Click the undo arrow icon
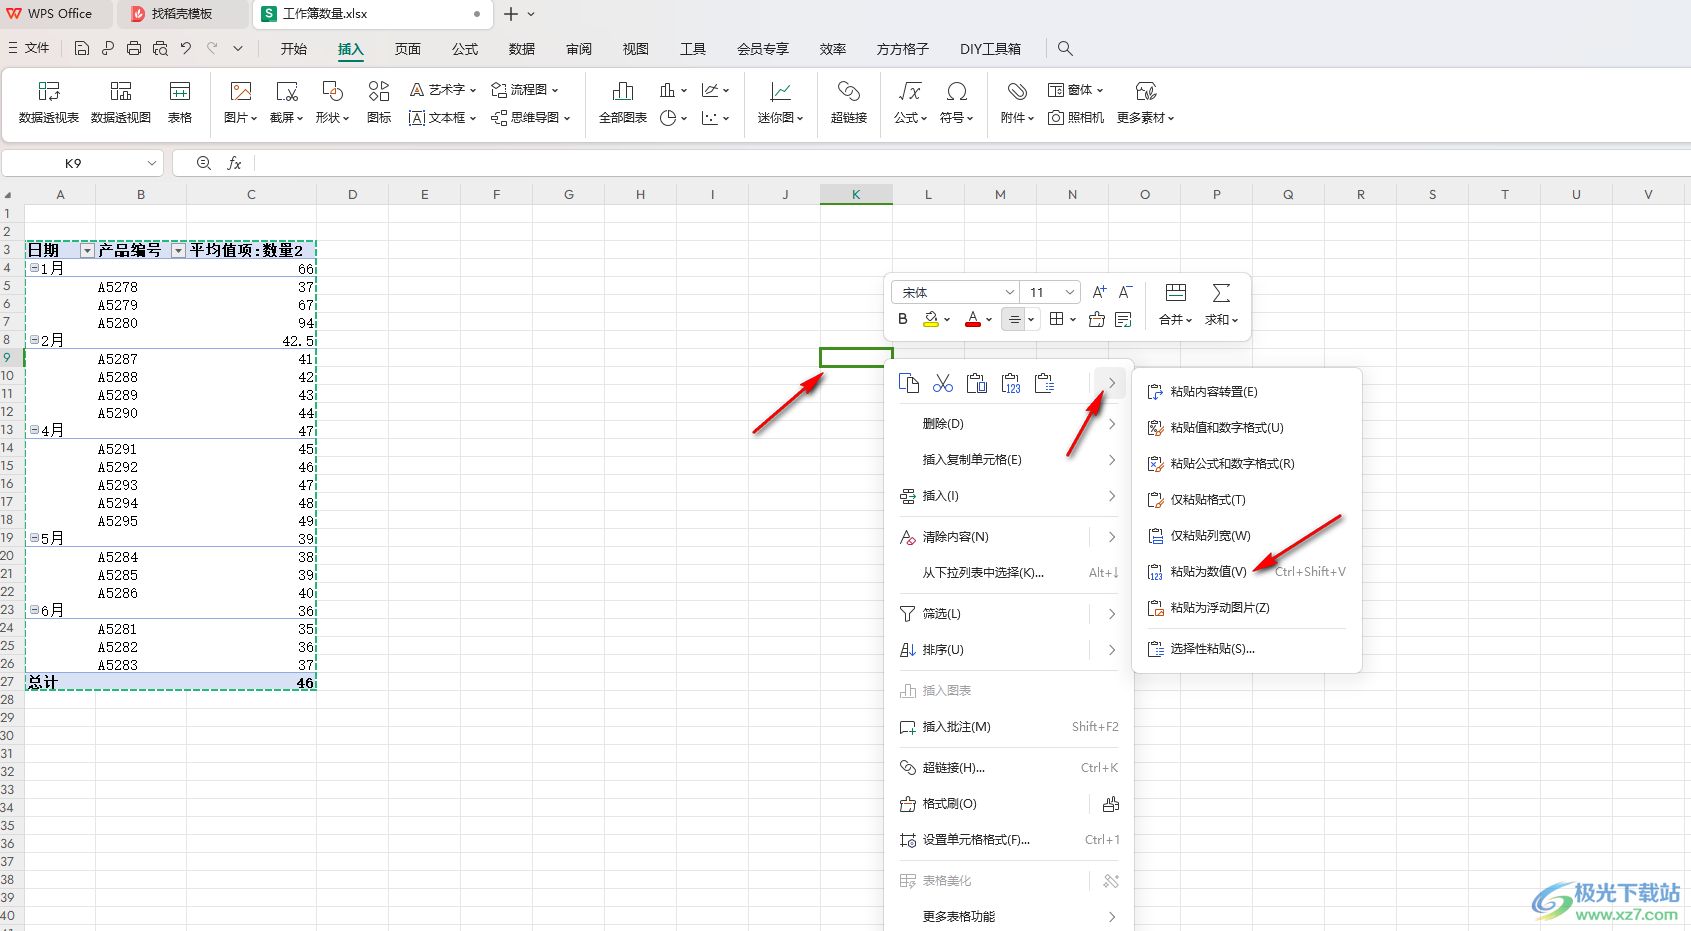 (x=186, y=48)
